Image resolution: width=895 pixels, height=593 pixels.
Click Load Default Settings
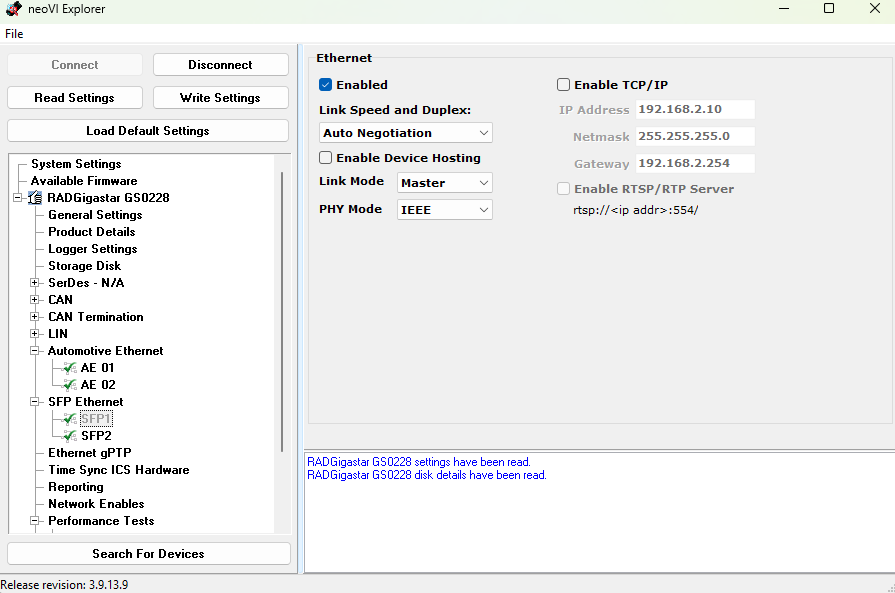[148, 130]
